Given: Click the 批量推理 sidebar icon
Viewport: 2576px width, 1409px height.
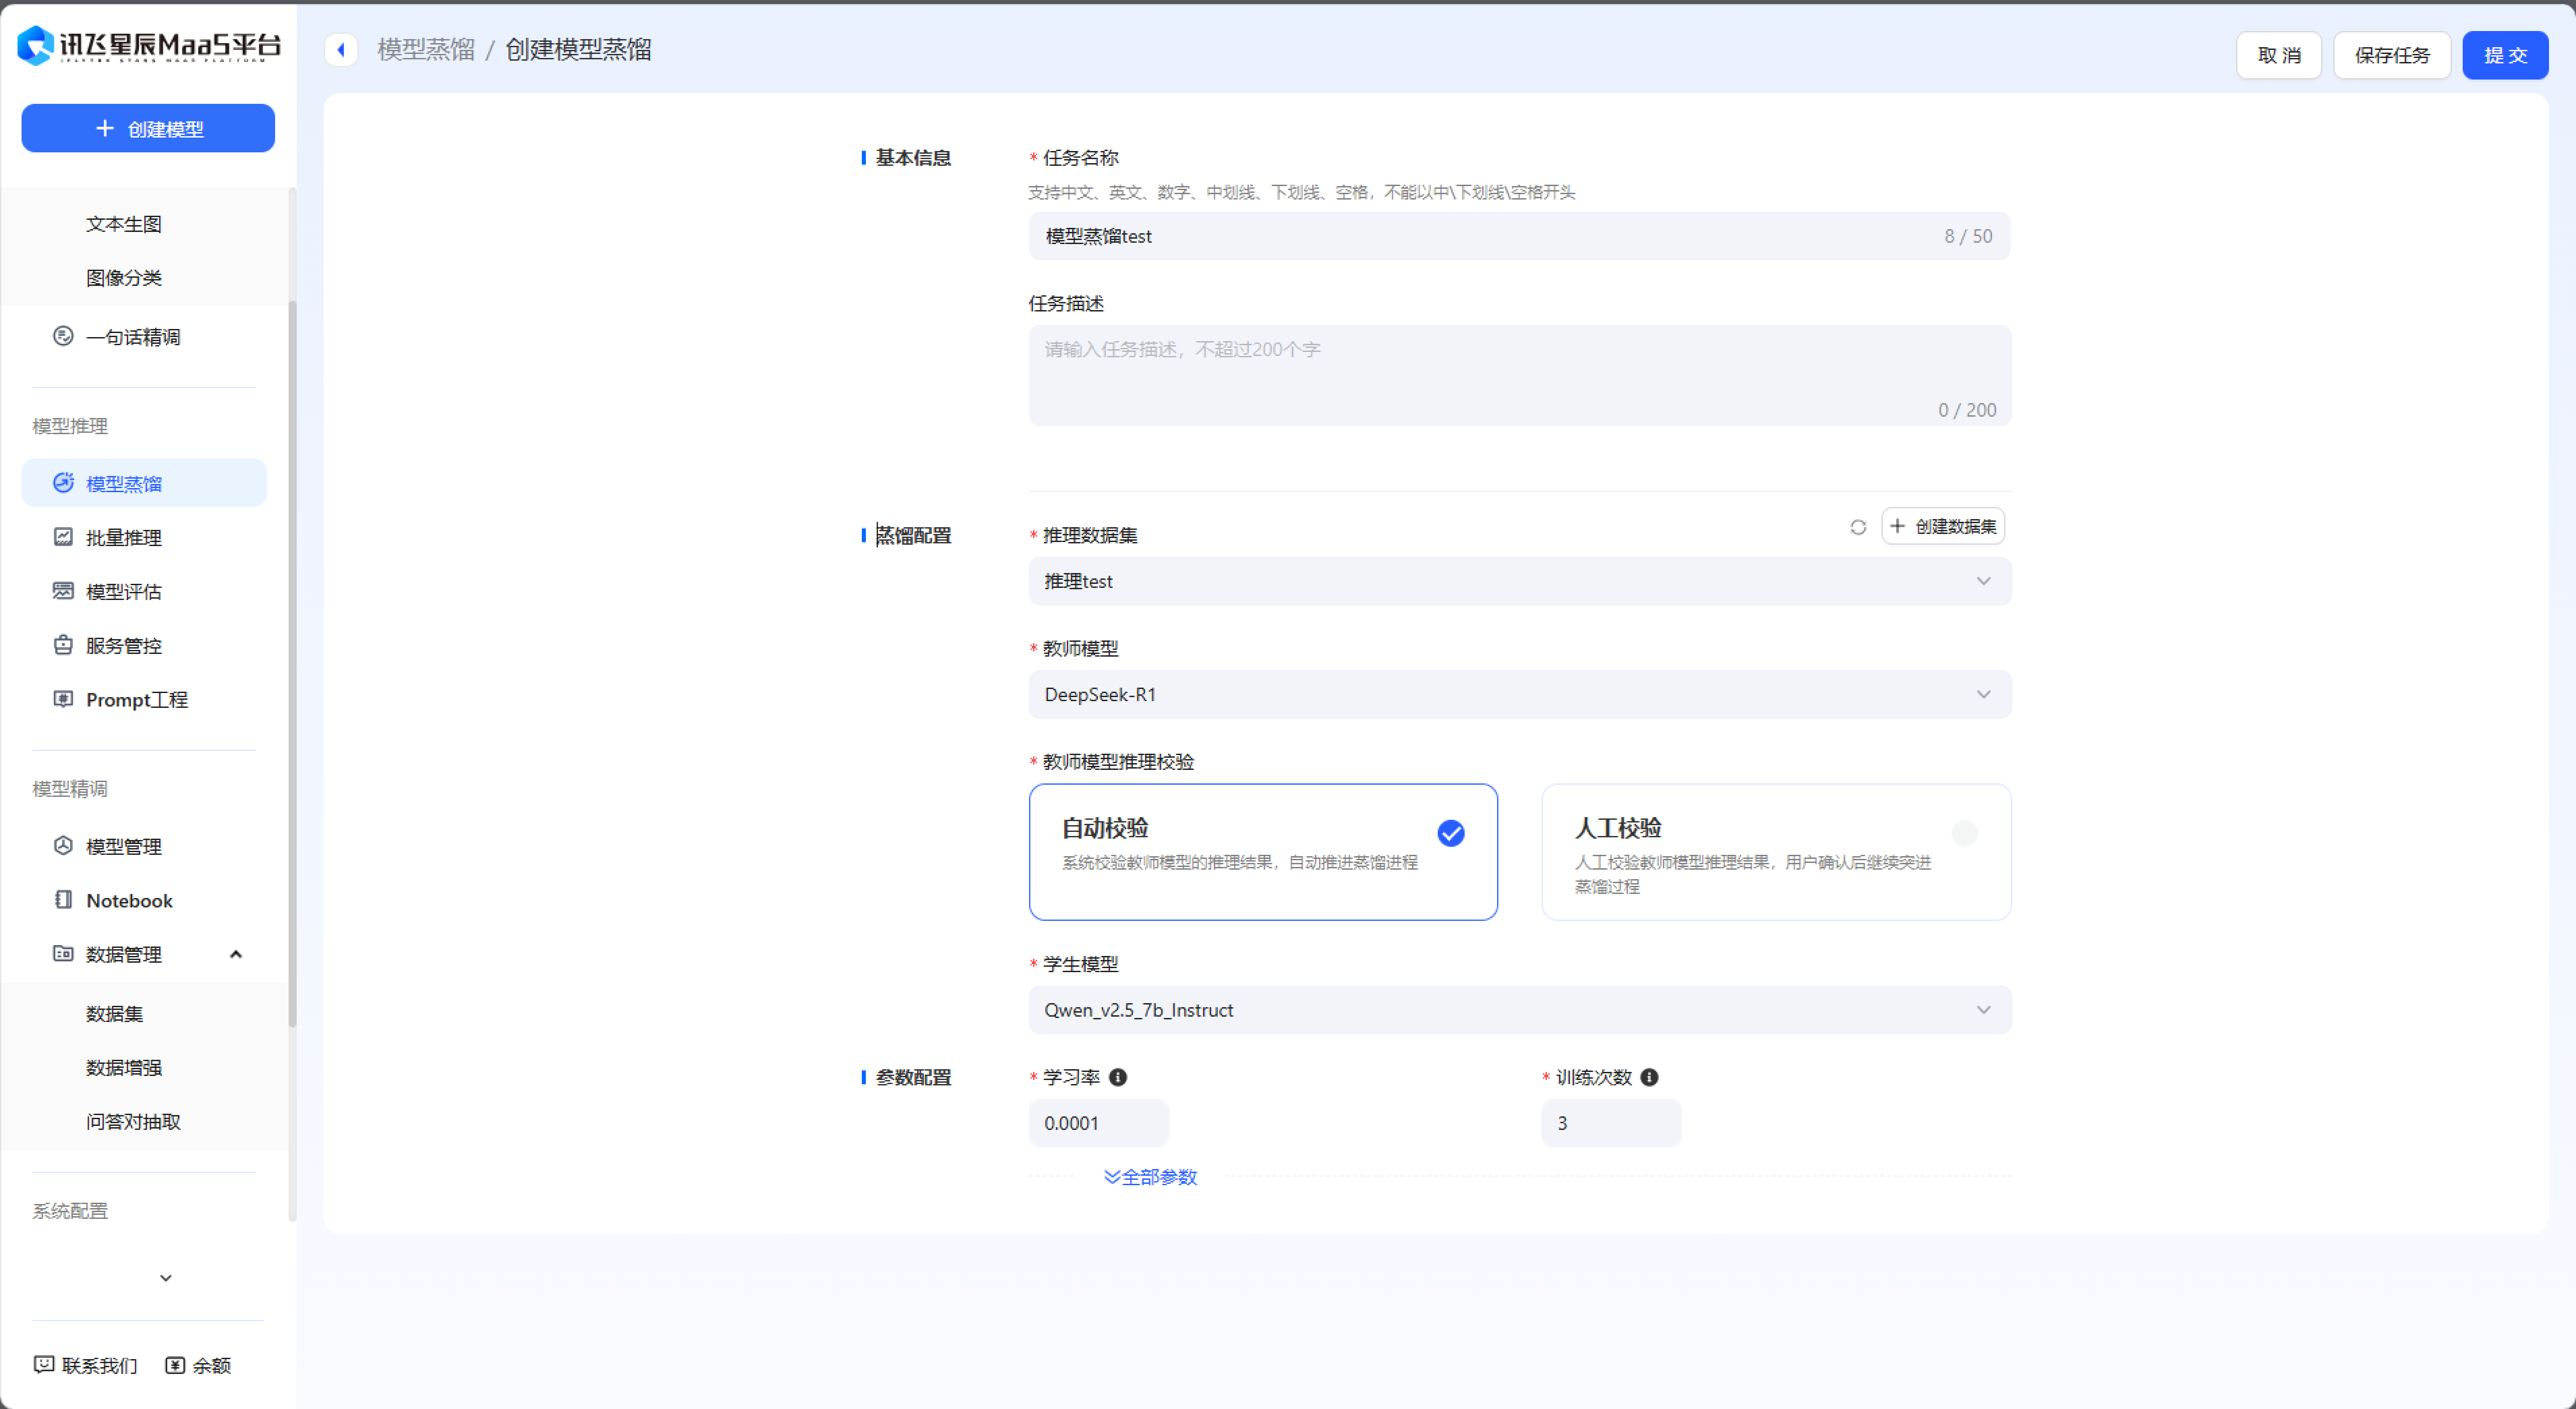Looking at the screenshot, I should pos(63,537).
